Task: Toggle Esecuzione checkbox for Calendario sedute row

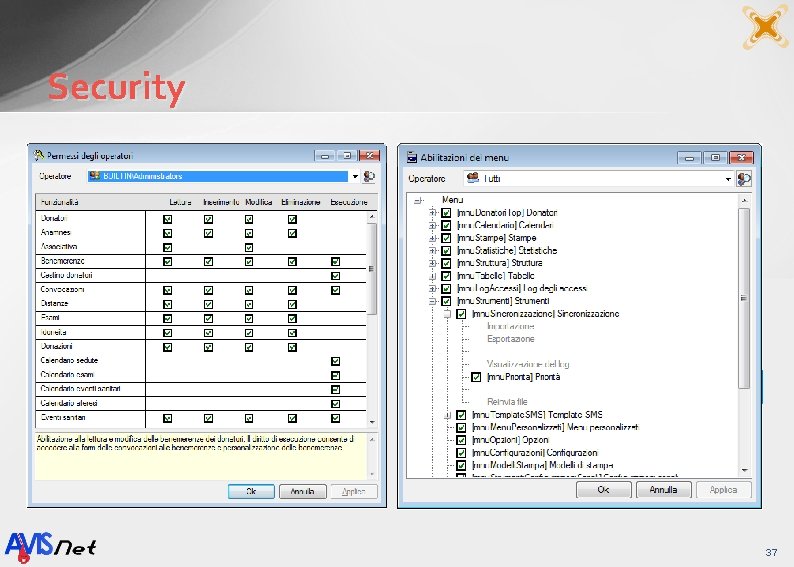Action: (335, 361)
